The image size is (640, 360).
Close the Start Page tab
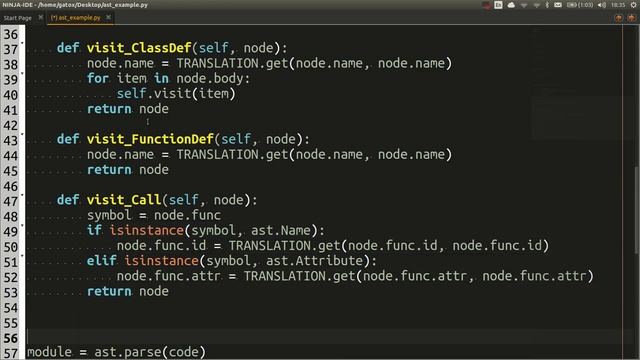coord(40,17)
